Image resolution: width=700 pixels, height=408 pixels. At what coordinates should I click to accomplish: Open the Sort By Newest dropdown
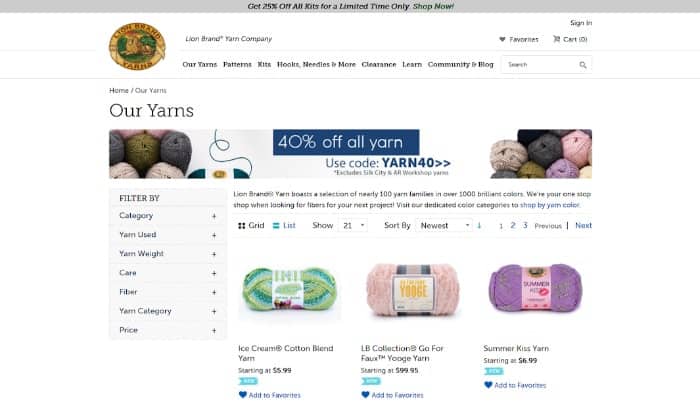[444, 226]
